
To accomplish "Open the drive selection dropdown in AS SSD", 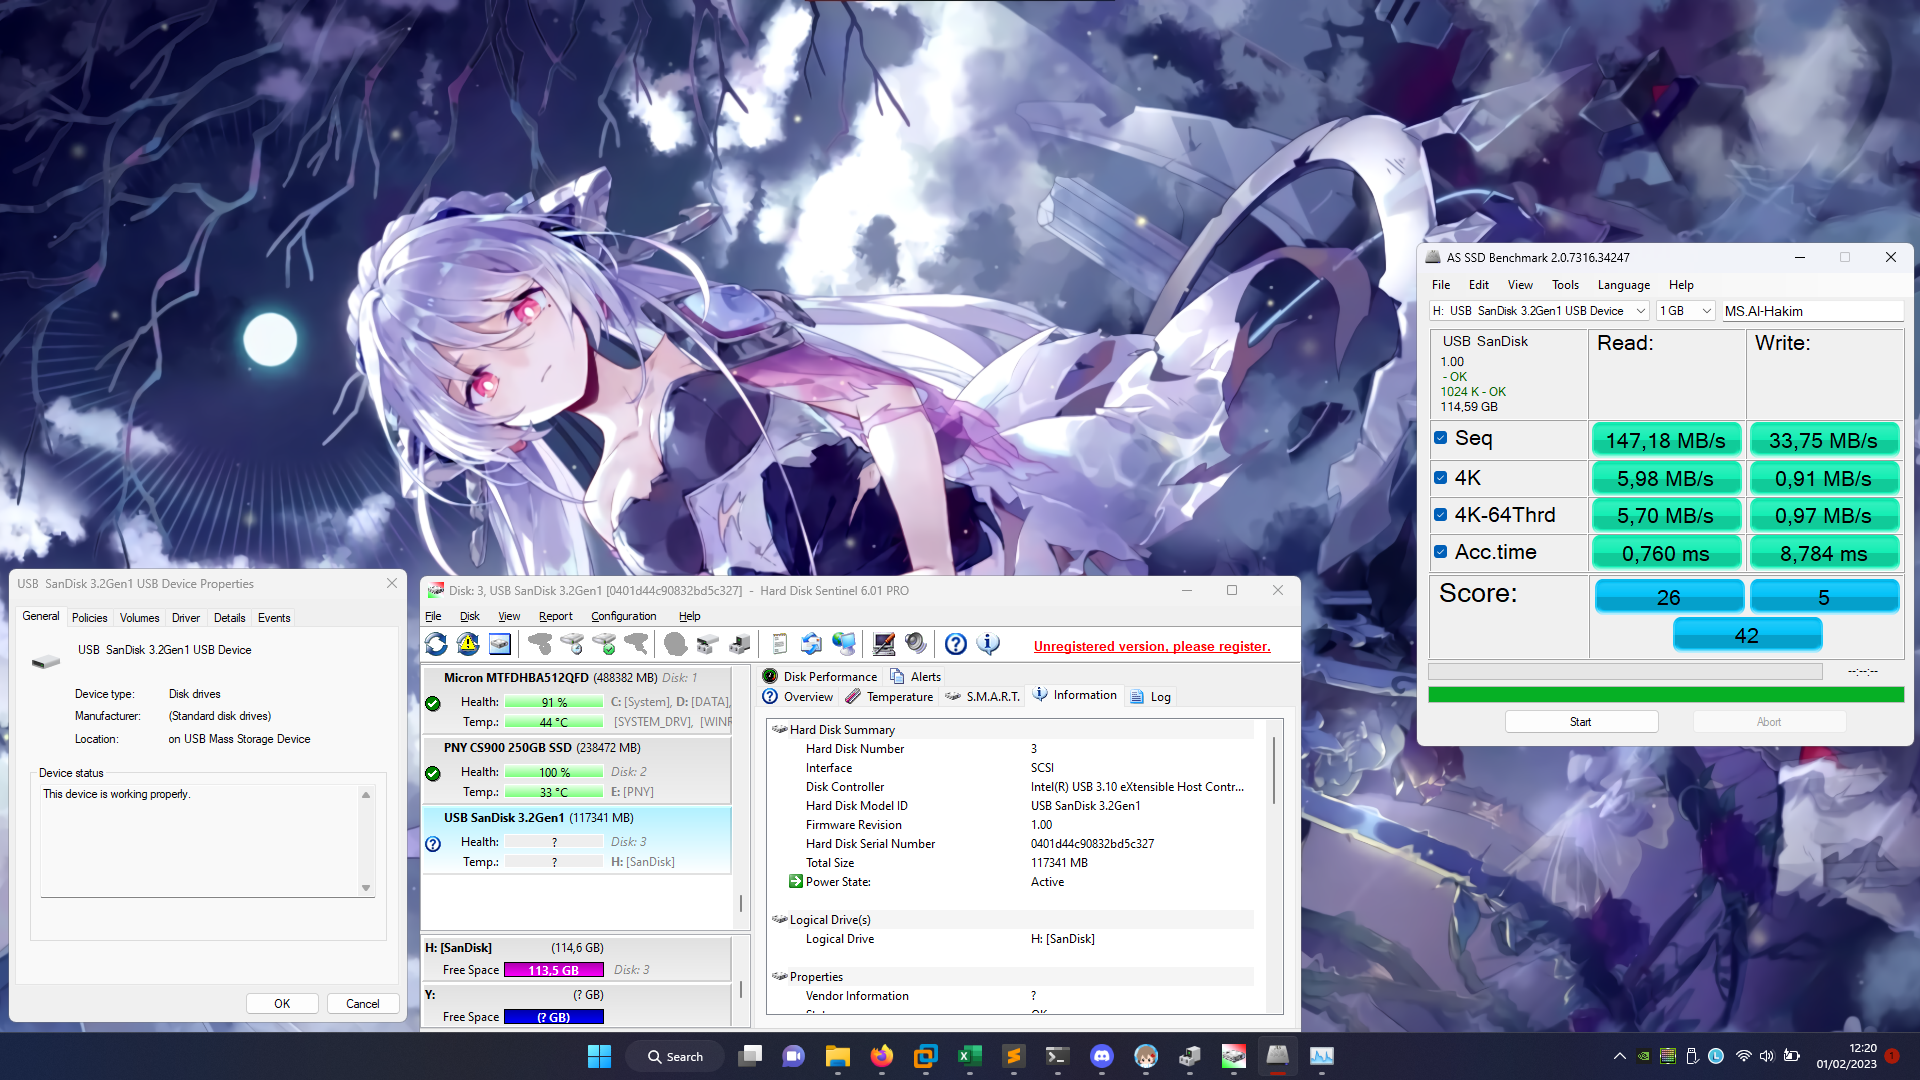I will 1539,311.
